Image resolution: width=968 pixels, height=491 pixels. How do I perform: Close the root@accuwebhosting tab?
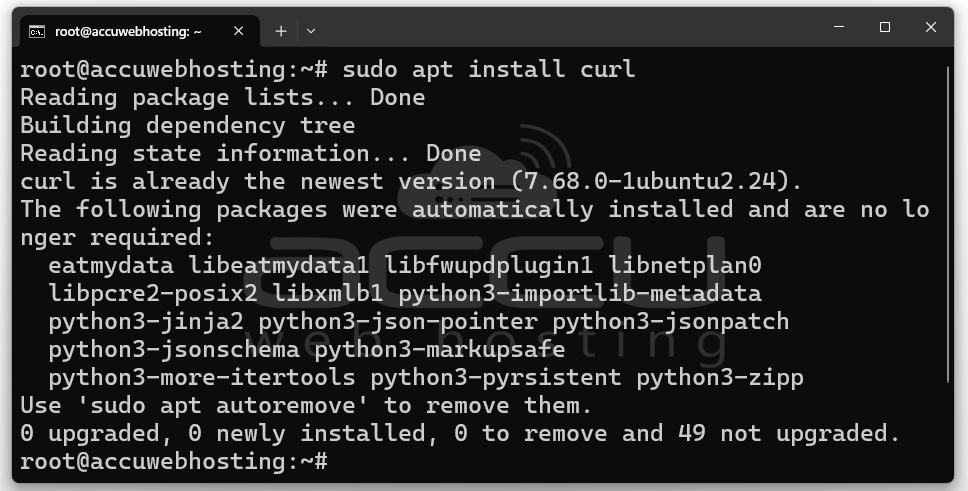pyautogui.click(x=238, y=31)
